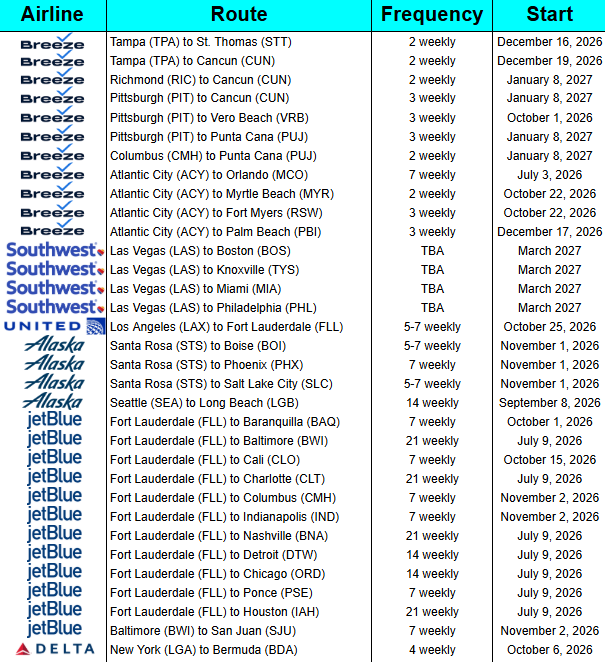Click the jetBlue logo beside Fort Lauderdale to Baranquilla
Viewport: 605px width, 662px height.
click(x=54, y=421)
